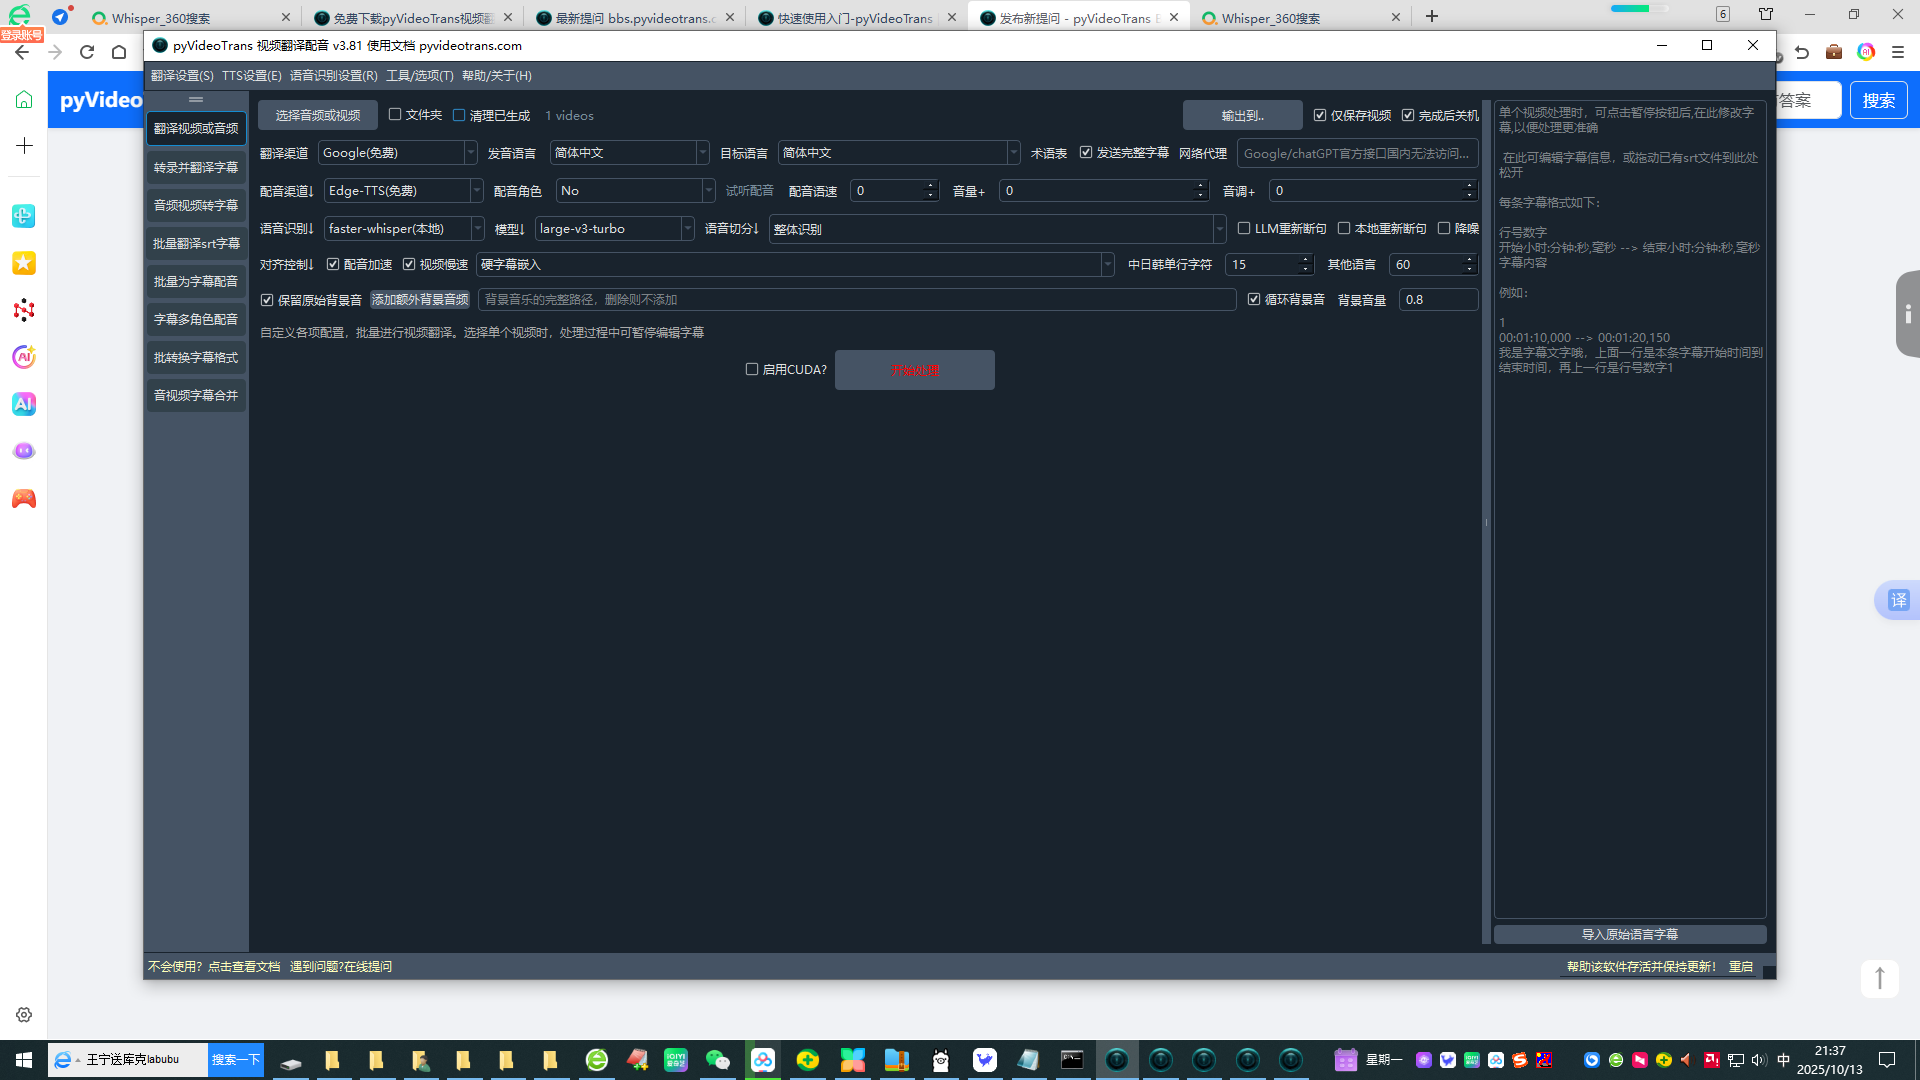Click the 背景音量 value field

(x=1436, y=300)
